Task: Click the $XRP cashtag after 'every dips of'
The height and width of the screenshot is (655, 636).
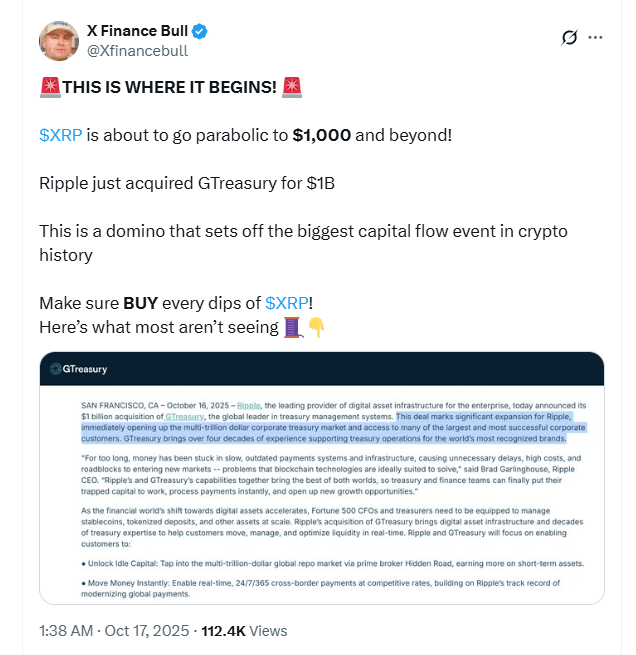Action: point(287,303)
